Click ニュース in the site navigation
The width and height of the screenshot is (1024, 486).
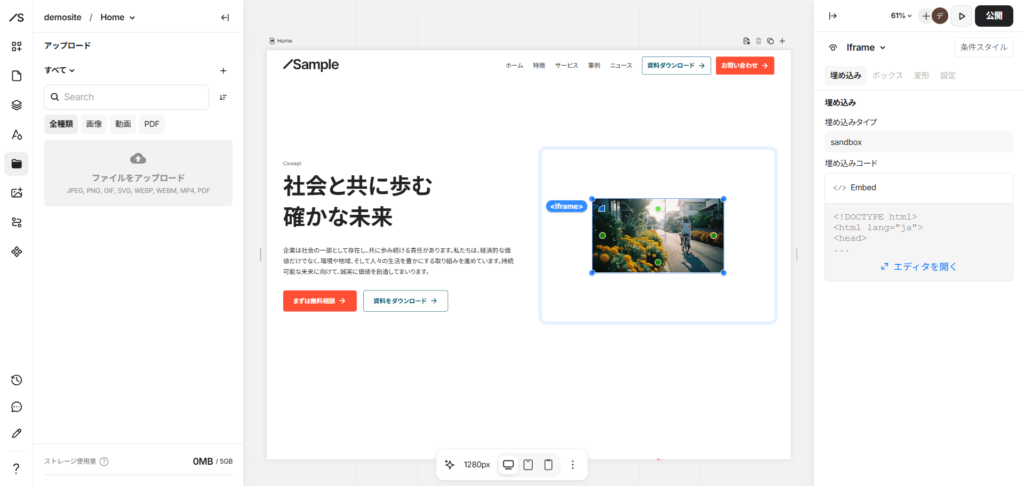pos(621,66)
